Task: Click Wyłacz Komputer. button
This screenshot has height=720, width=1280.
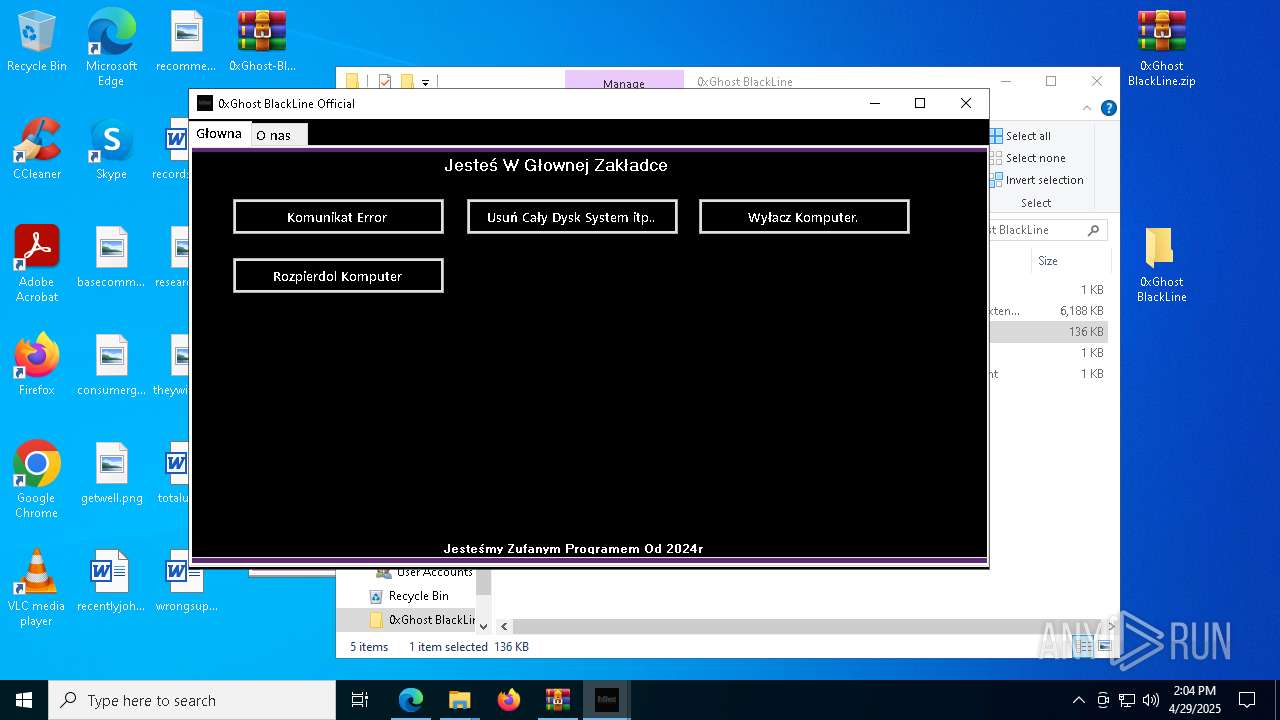Action: [804, 217]
